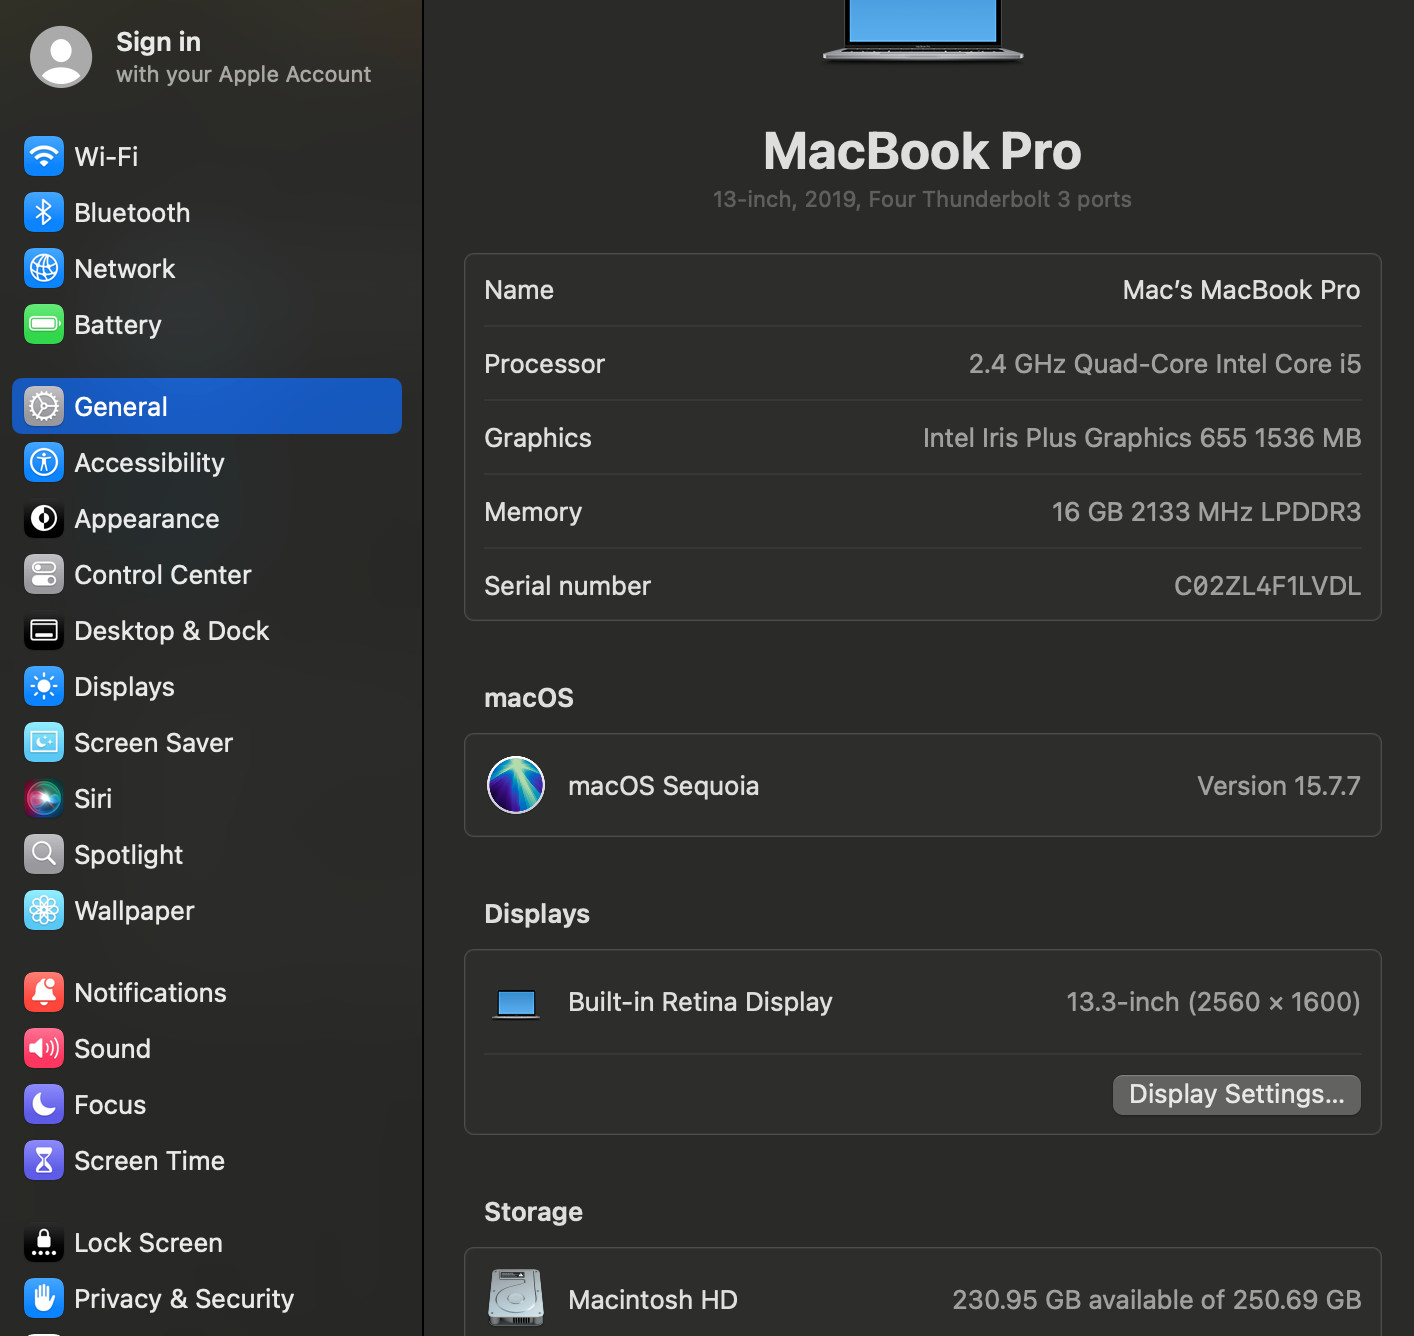
Task: Click Version 15.7.7 text
Action: click(x=1279, y=786)
